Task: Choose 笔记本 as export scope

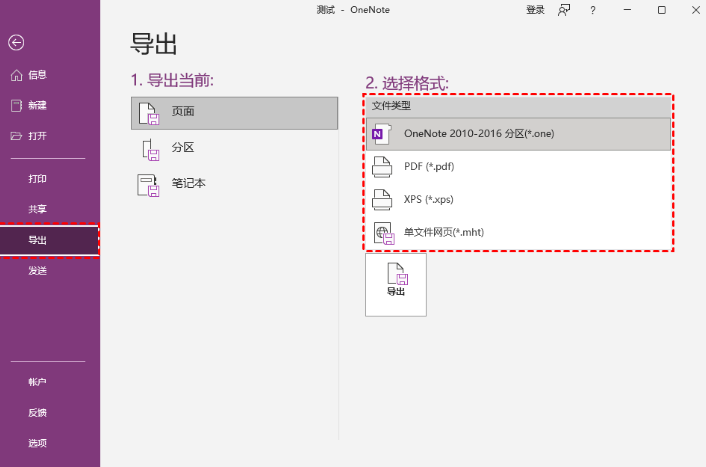Action: tap(235, 185)
